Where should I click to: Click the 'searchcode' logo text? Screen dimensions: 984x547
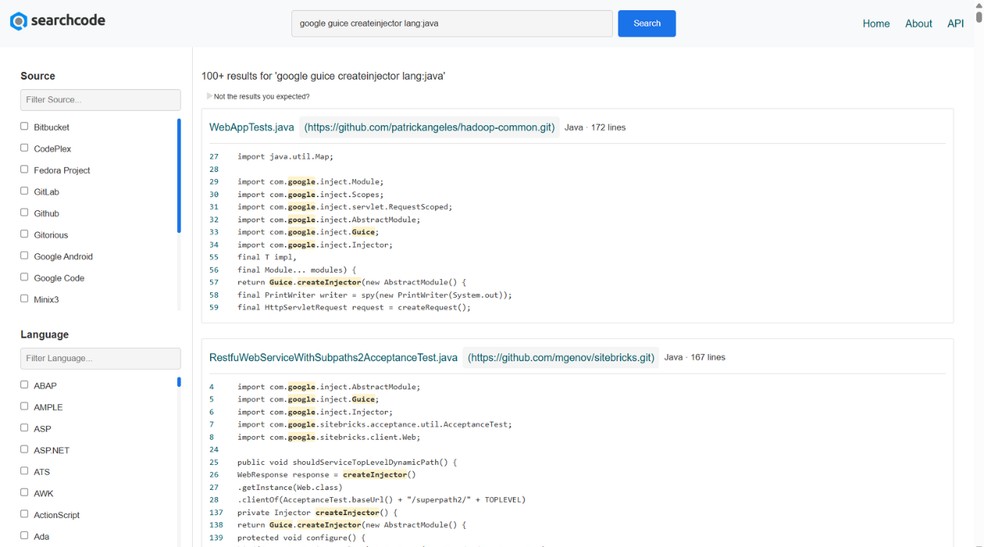(x=68, y=20)
